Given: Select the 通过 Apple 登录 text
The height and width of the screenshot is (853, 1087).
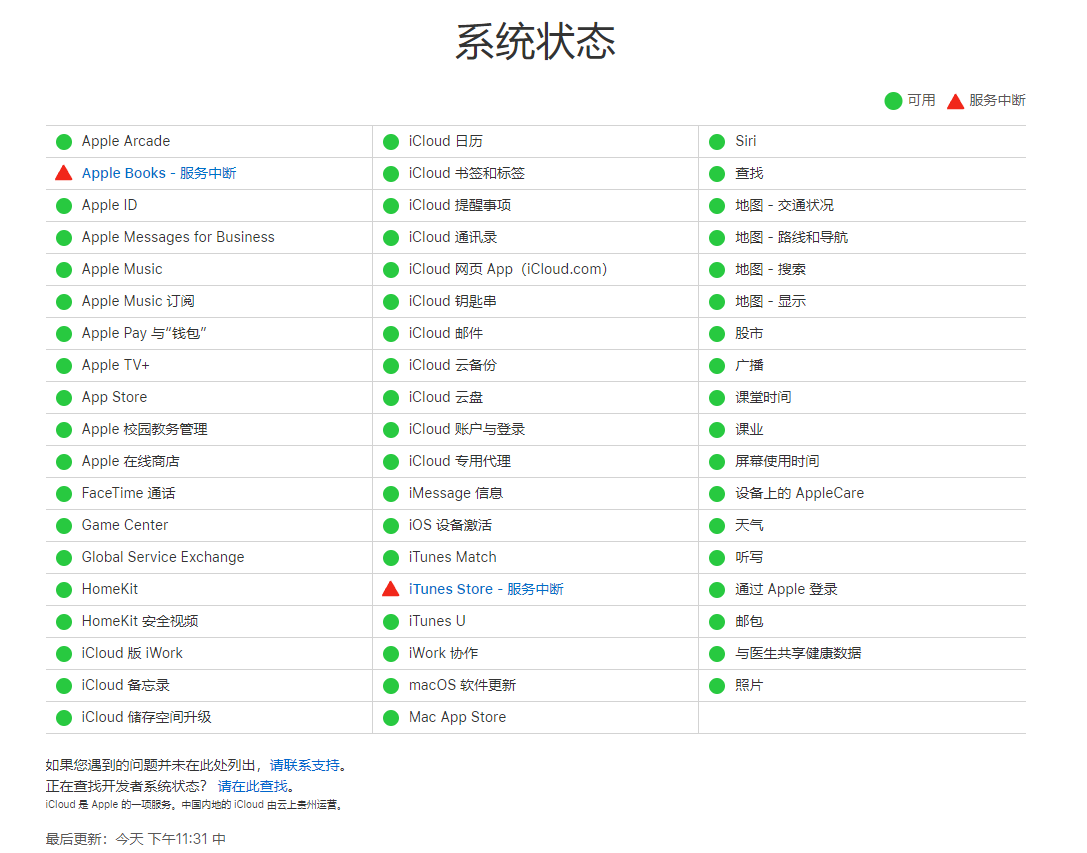Looking at the screenshot, I should click(787, 589).
